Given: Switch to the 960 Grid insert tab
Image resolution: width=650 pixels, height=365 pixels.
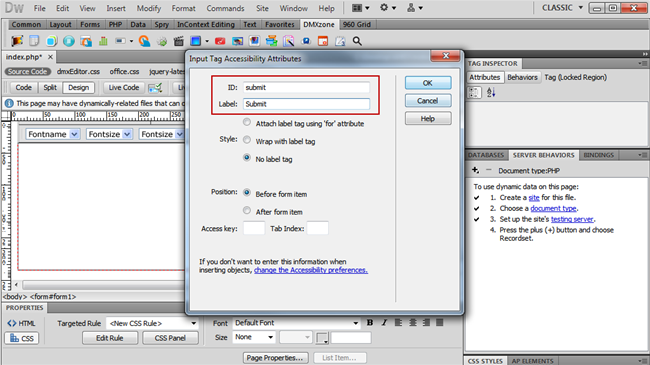Looking at the screenshot, I should click(x=357, y=24).
